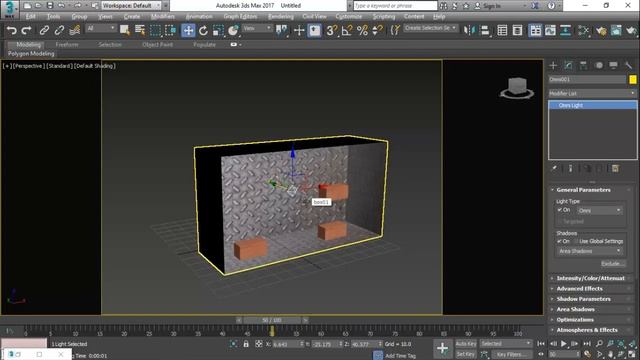The image size is (640, 360).
Task: Open the Select by Name dialog
Action: coord(140,30)
